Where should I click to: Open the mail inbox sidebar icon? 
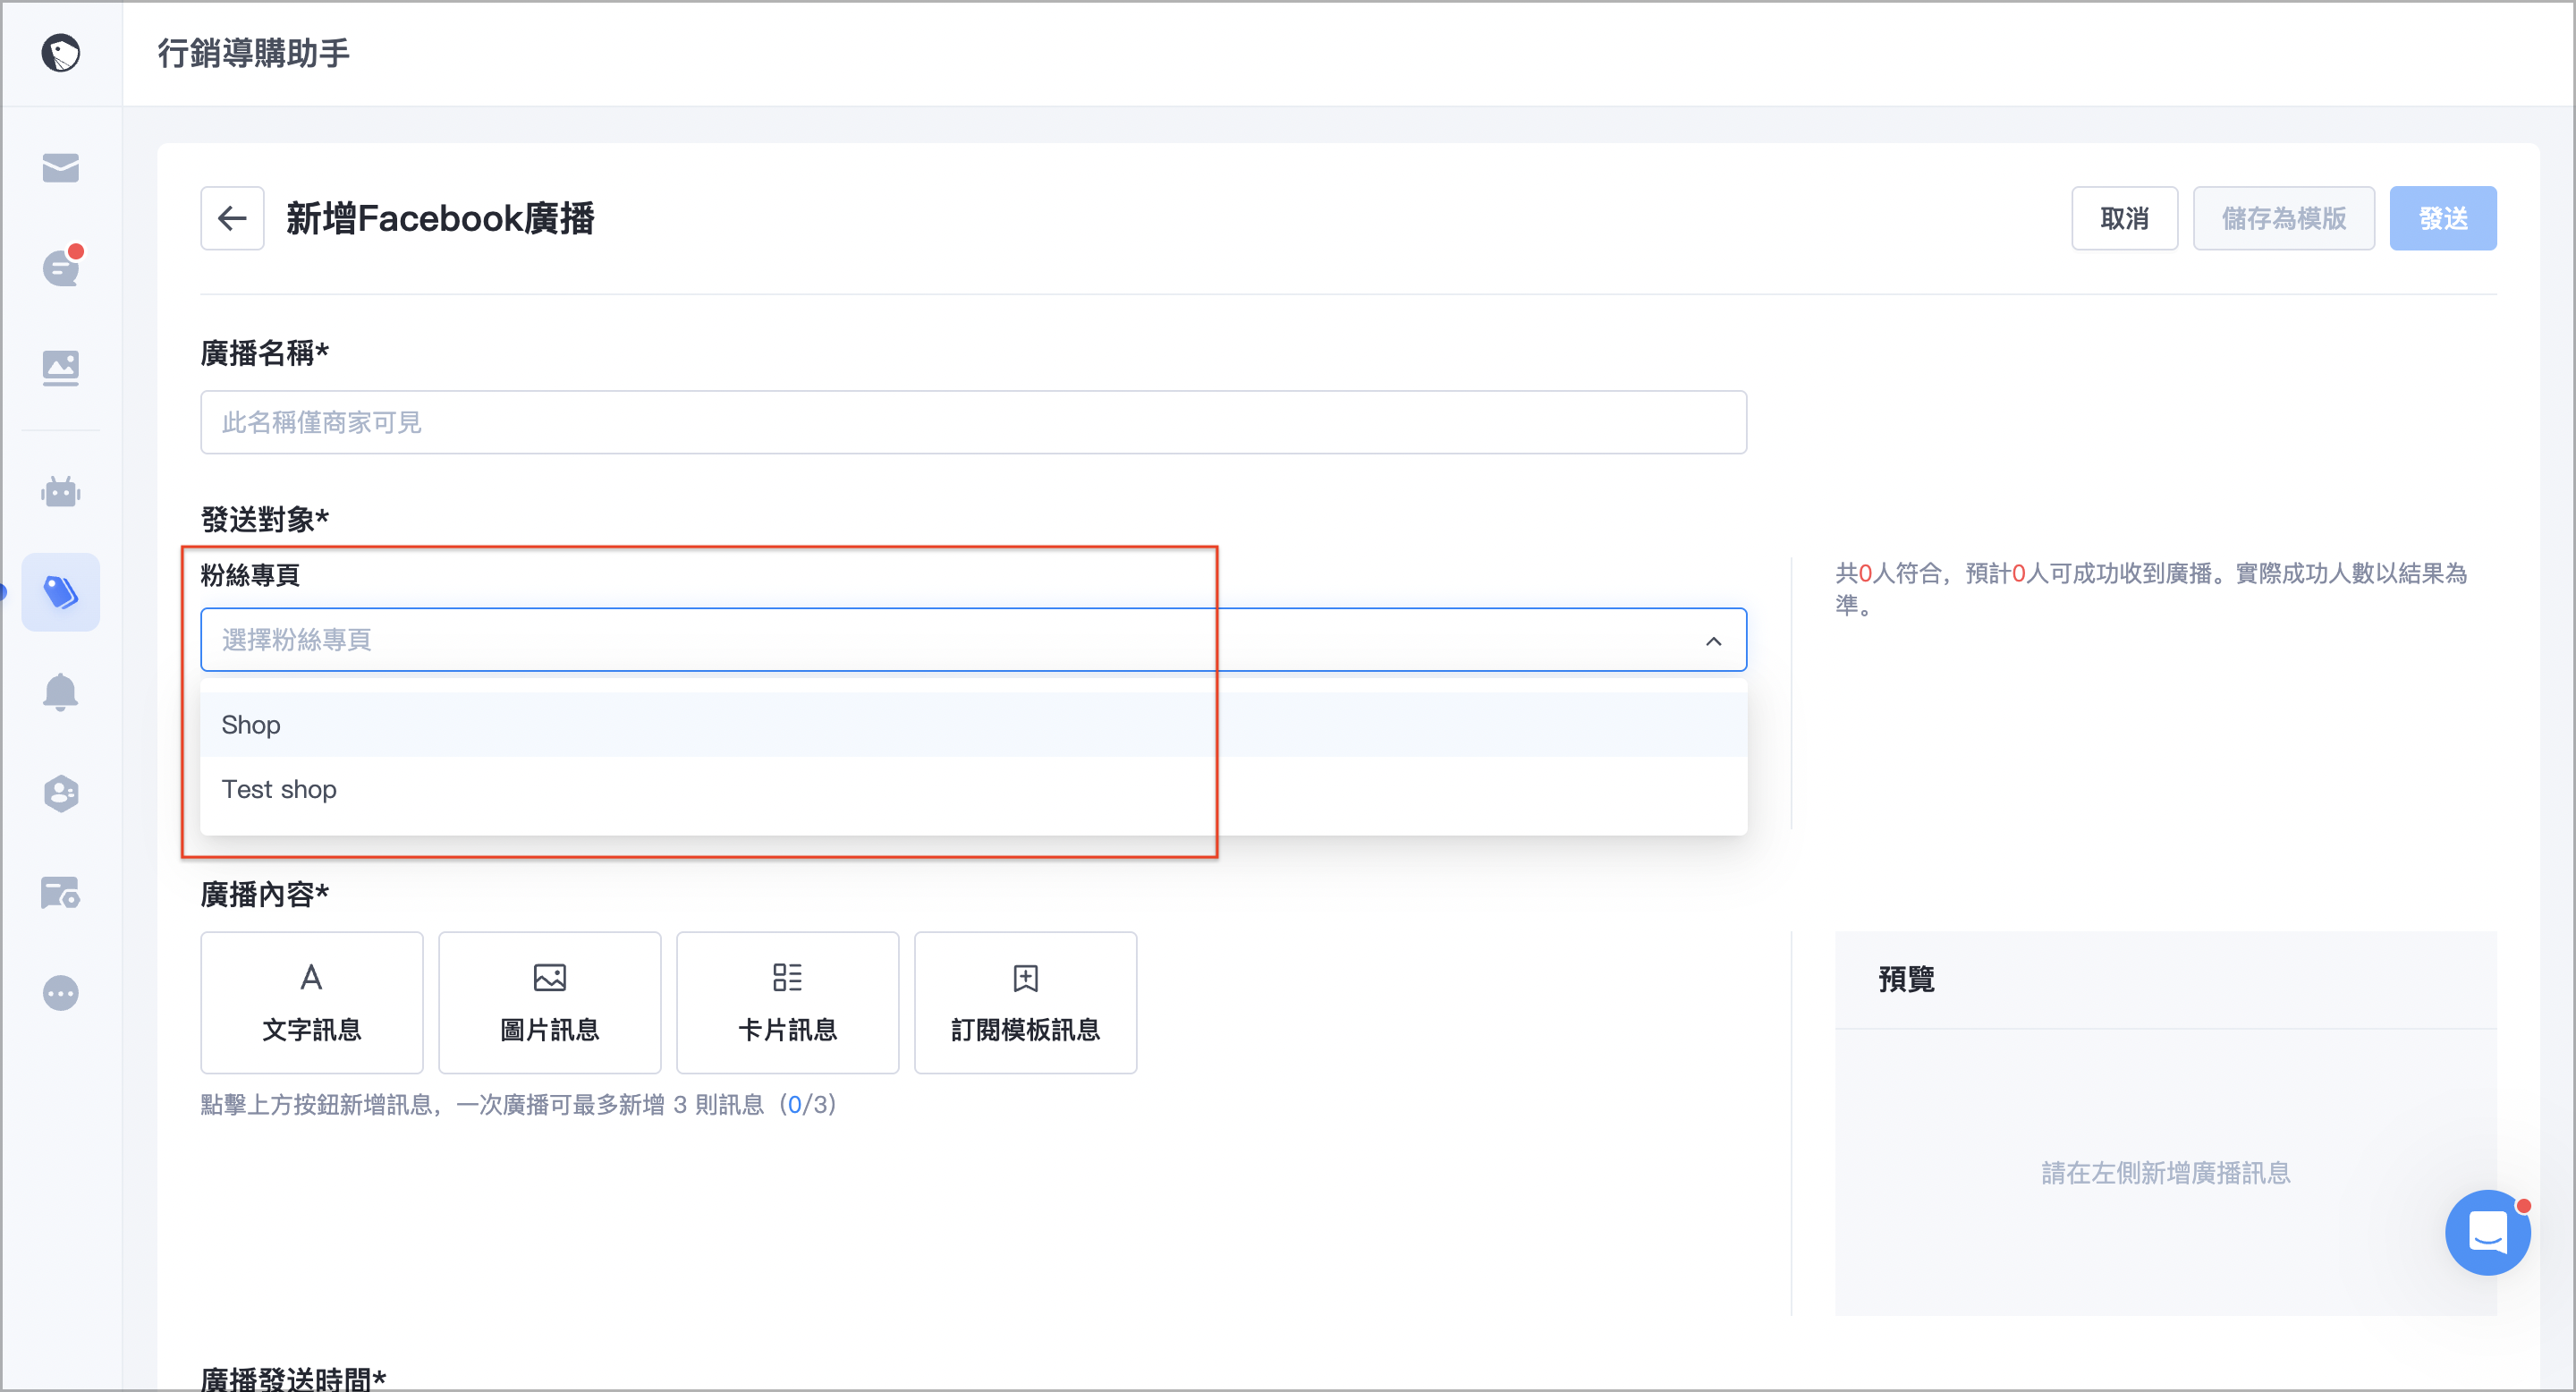(61, 168)
